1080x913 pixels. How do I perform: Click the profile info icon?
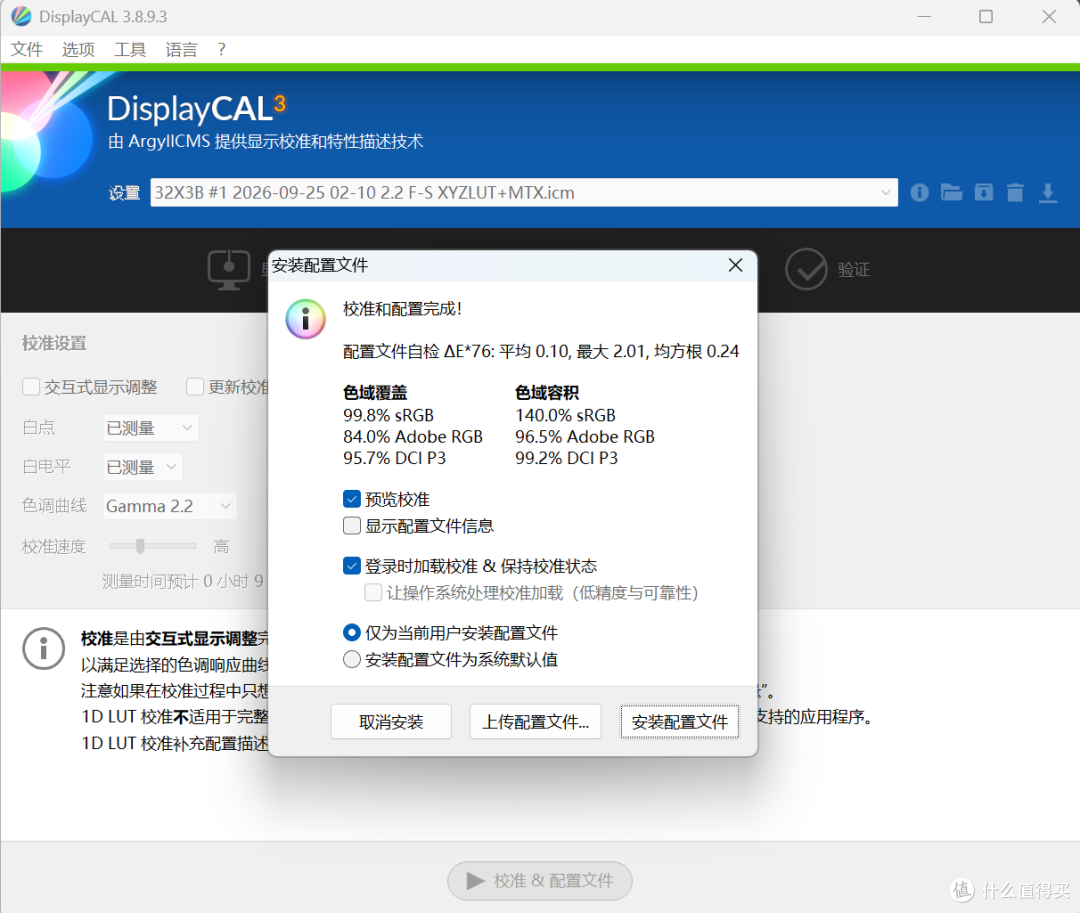(x=919, y=192)
